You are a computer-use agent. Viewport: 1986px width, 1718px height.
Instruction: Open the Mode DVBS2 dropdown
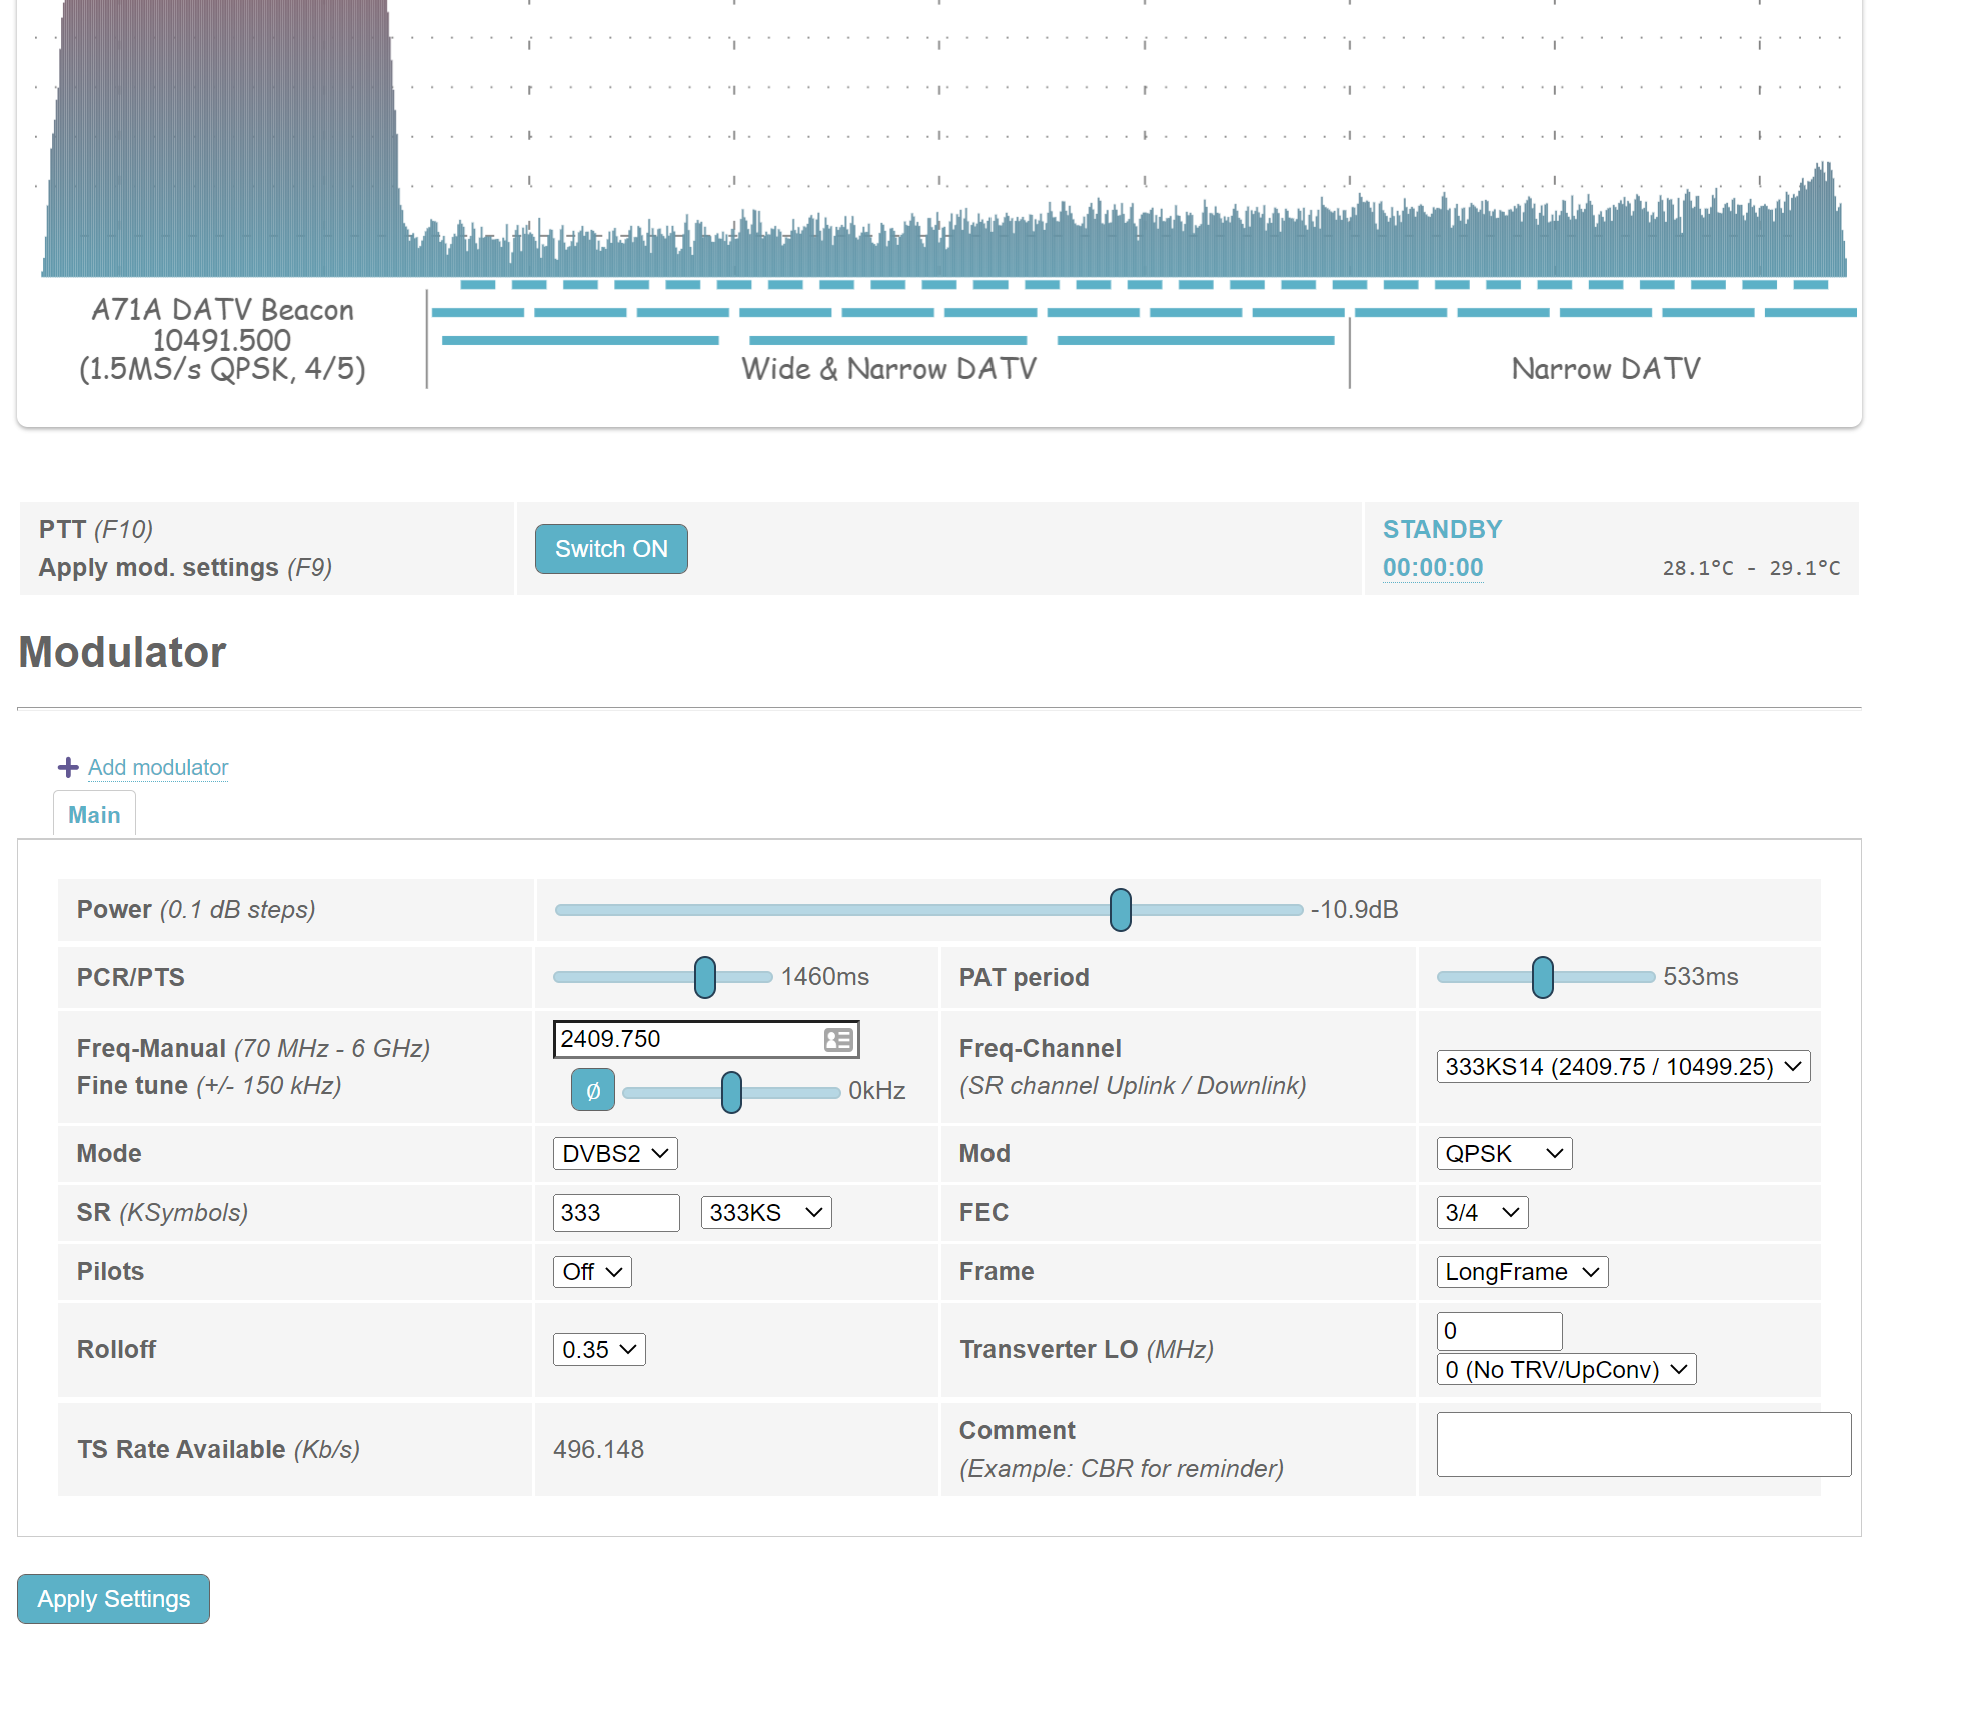(x=615, y=1154)
